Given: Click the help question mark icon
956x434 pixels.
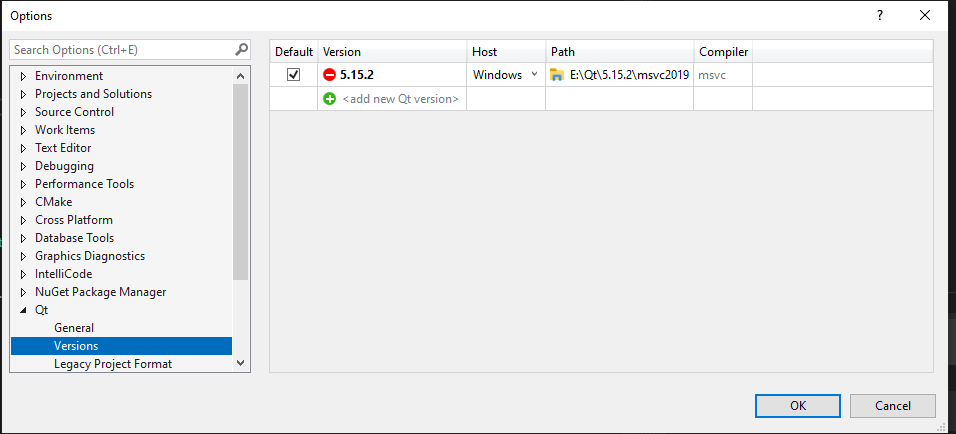Looking at the screenshot, I should (880, 16).
